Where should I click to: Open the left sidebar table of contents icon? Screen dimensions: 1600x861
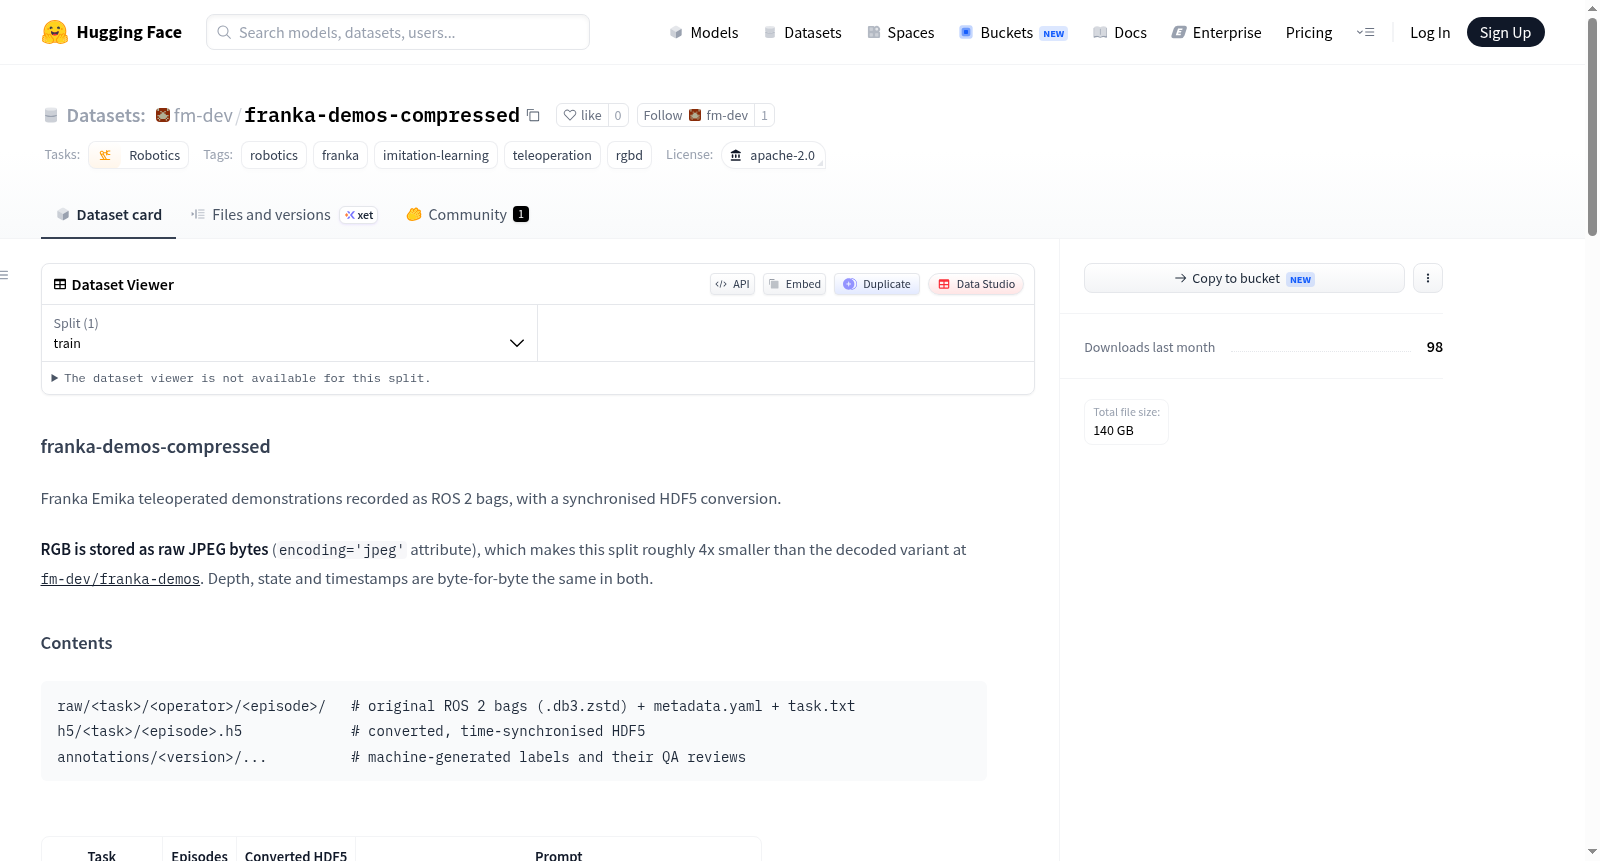(x=4, y=275)
